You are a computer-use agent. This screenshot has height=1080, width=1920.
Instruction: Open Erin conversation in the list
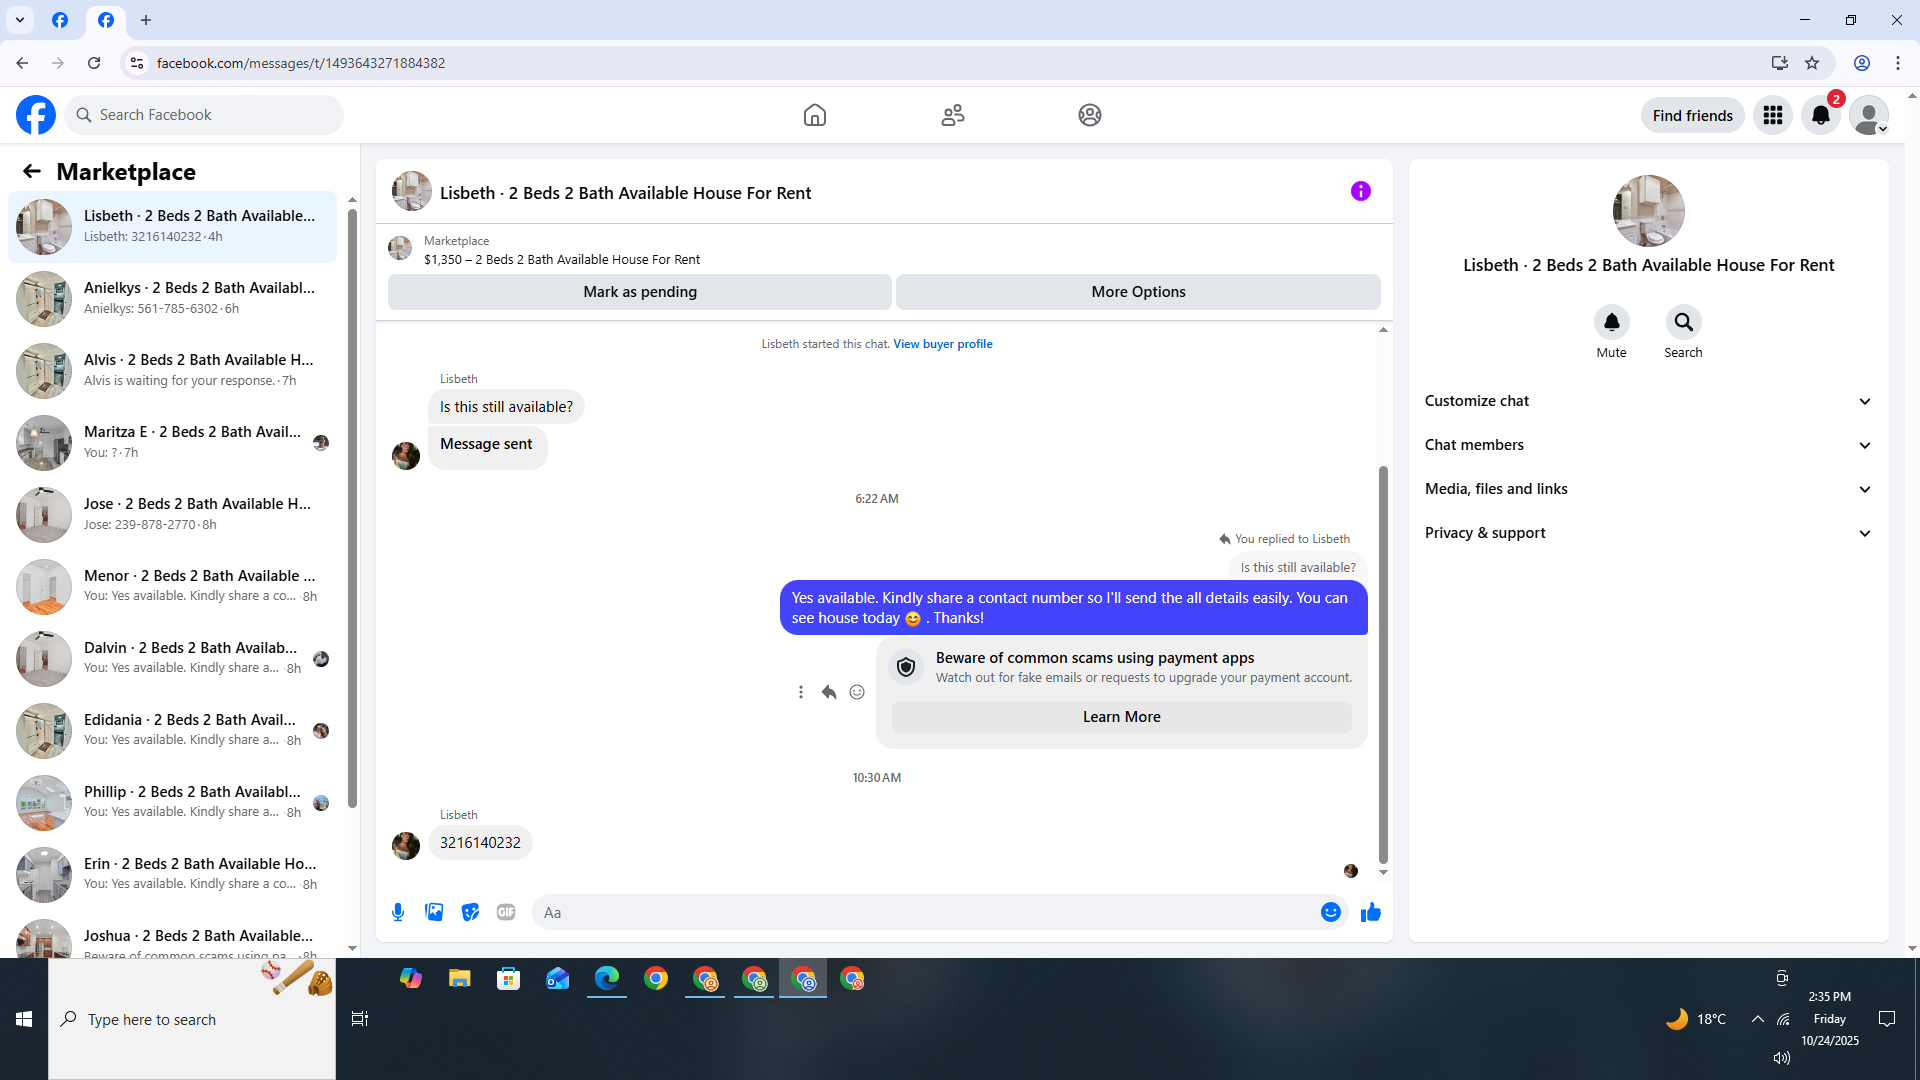coord(172,874)
